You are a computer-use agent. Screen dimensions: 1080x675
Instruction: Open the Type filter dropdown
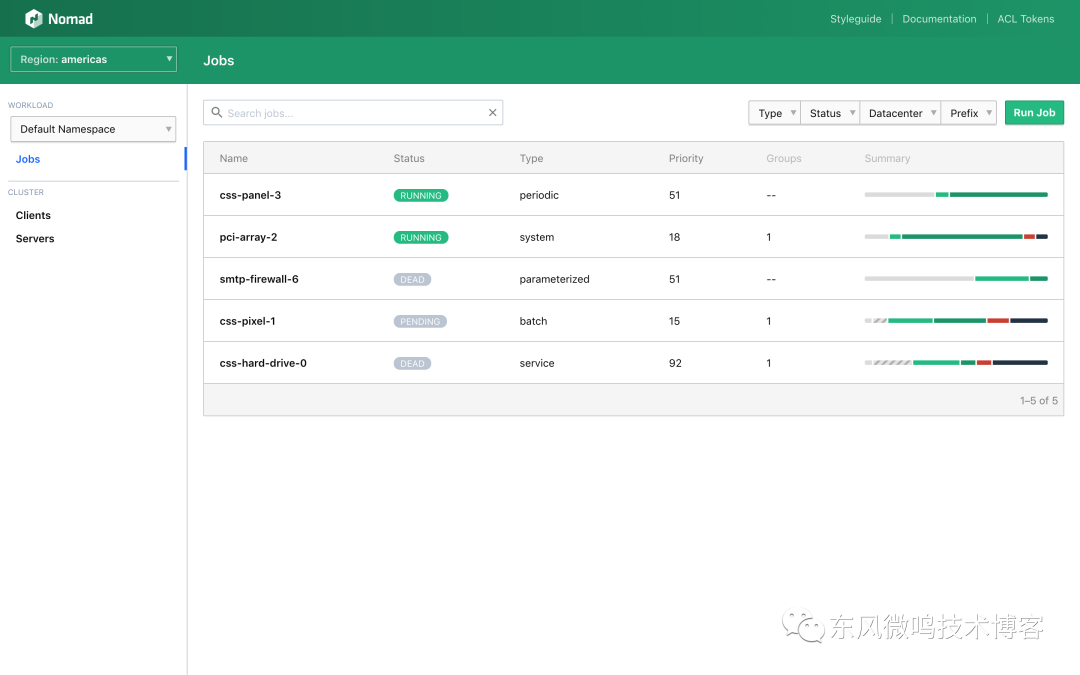[775, 113]
